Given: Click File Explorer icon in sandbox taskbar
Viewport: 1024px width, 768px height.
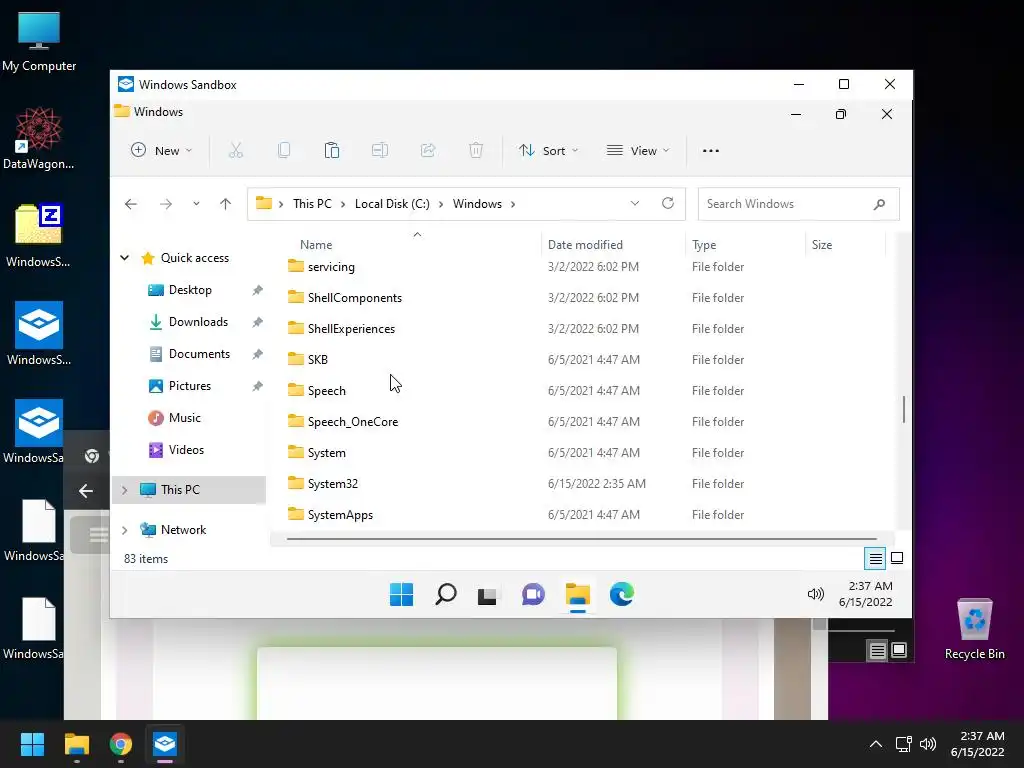Looking at the screenshot, I should 577,594.
